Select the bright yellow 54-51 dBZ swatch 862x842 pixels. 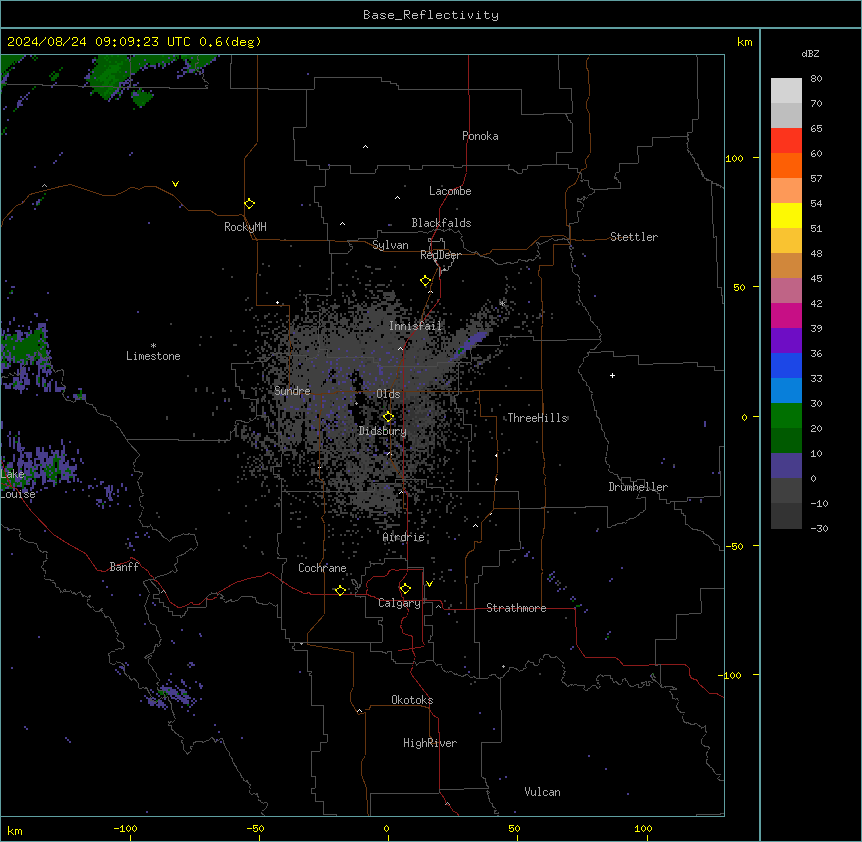coord(786,215)
